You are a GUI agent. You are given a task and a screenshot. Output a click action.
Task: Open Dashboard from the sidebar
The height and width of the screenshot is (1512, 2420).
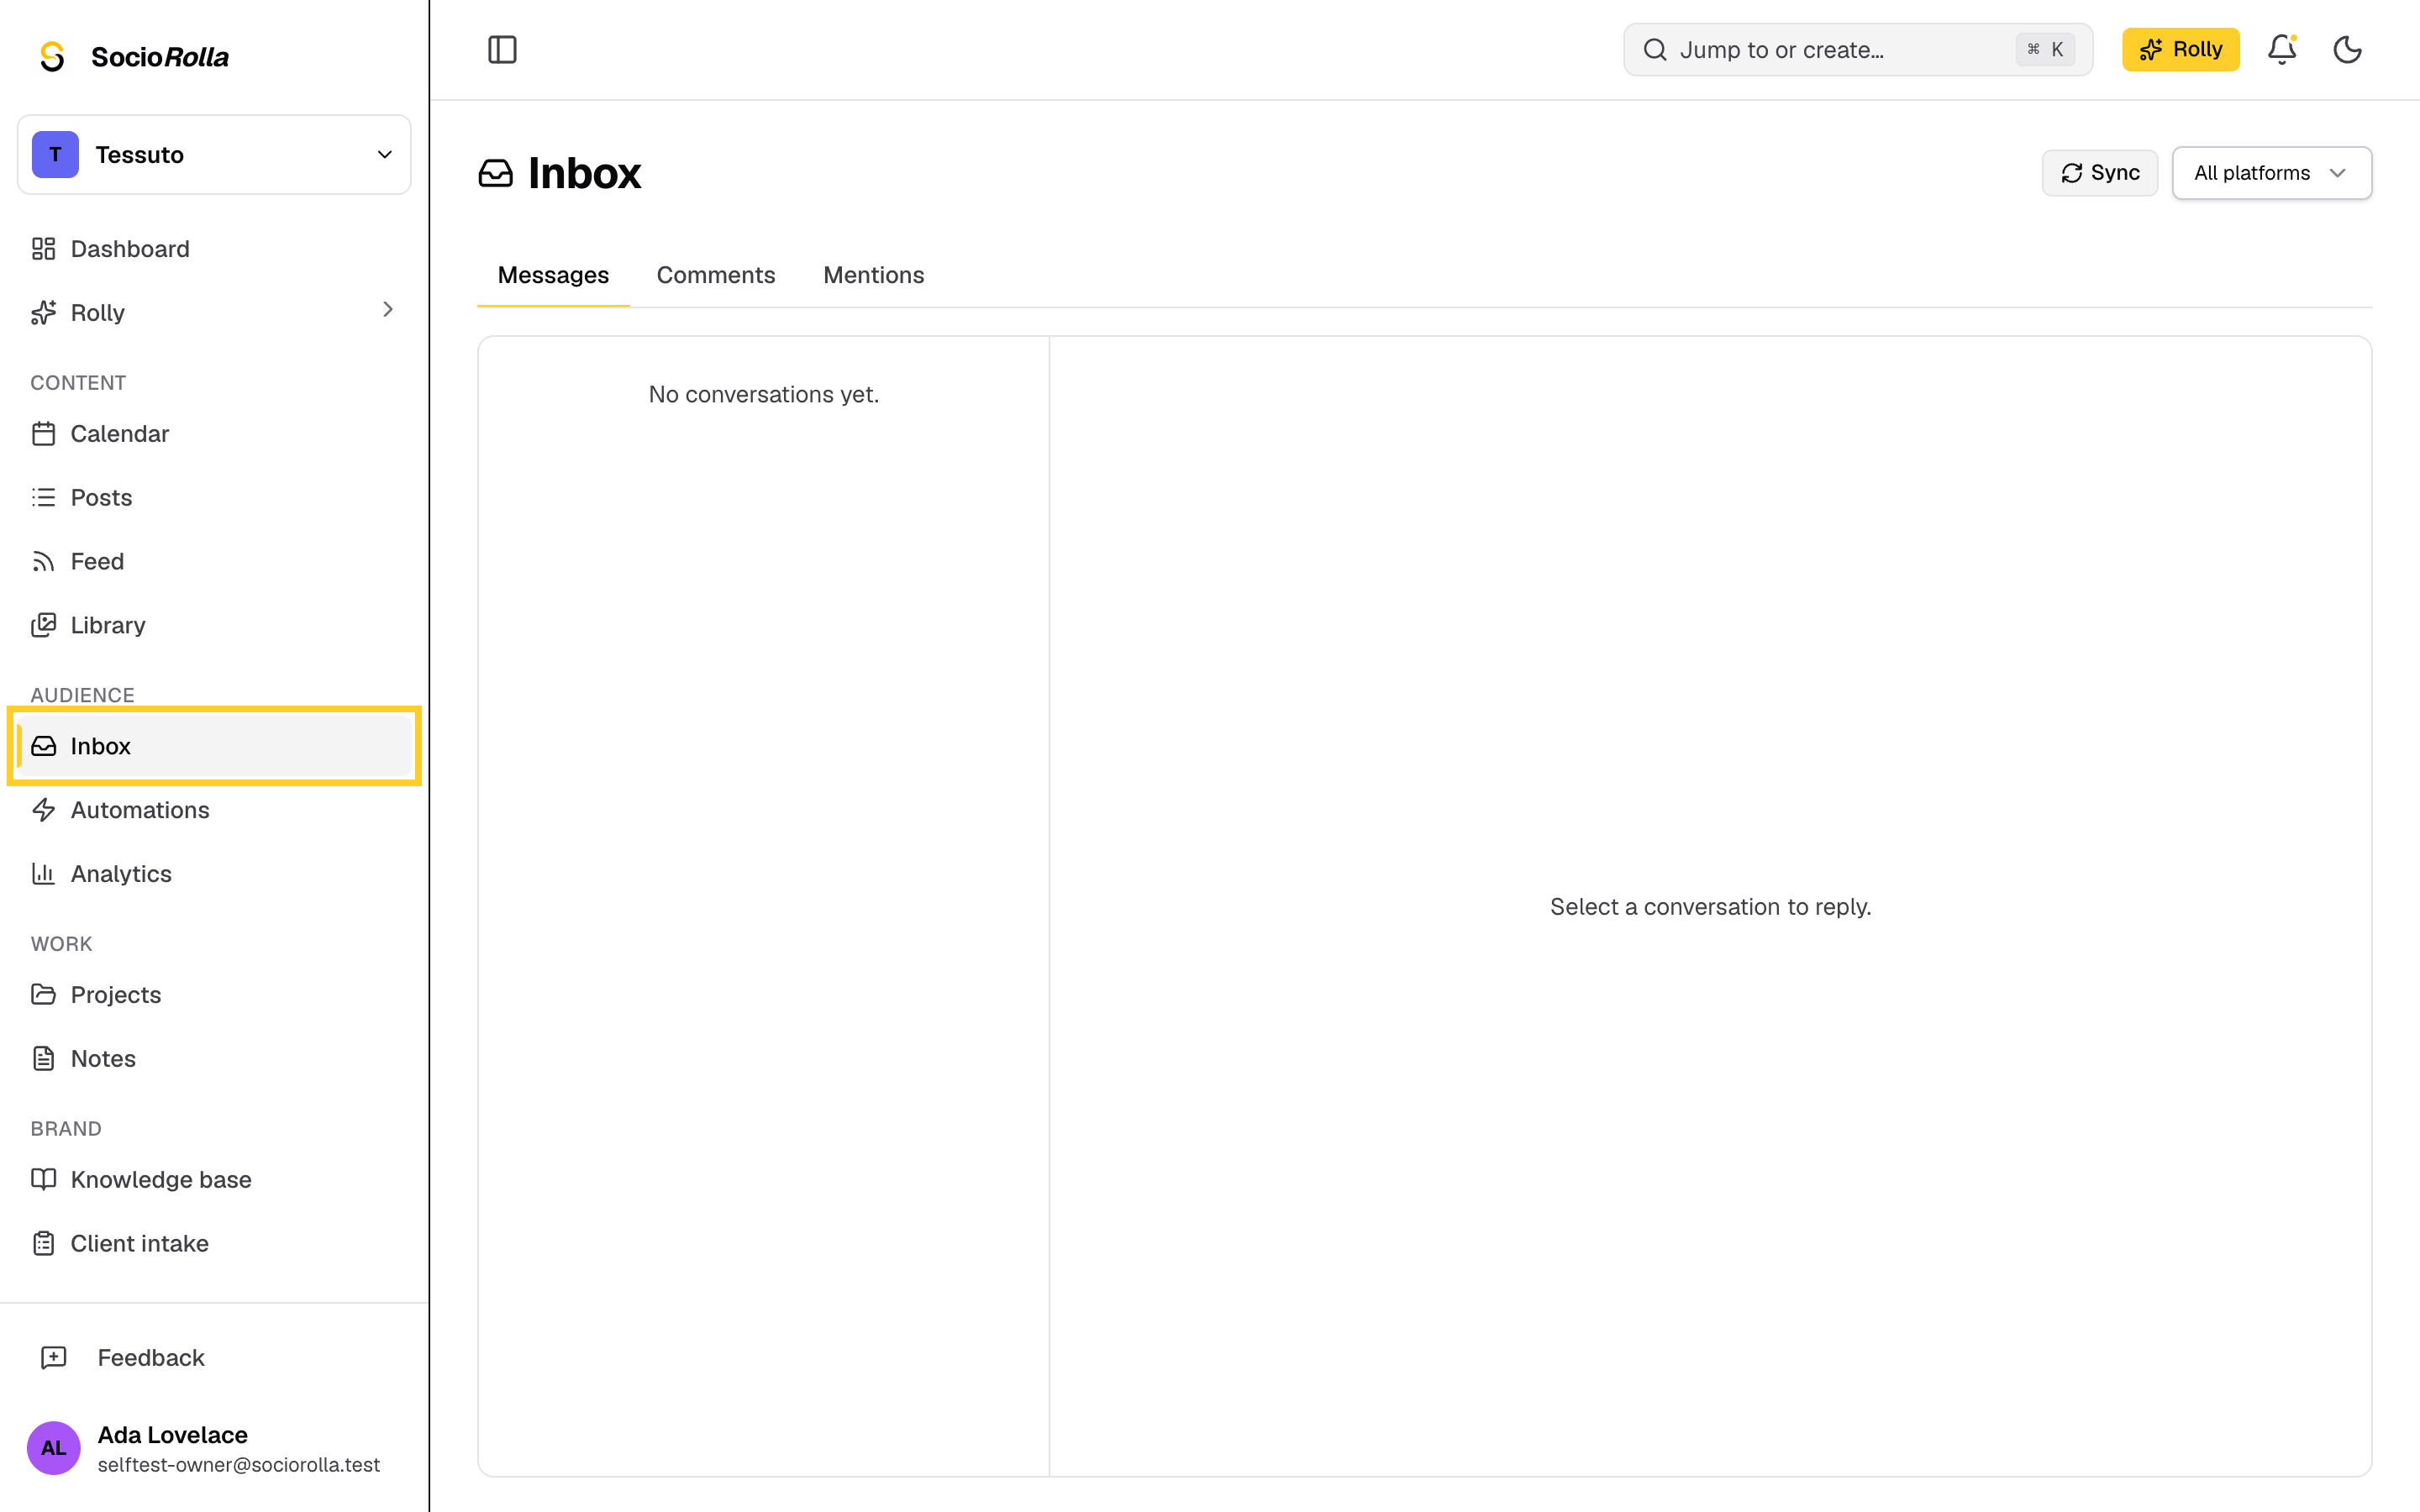214,249
